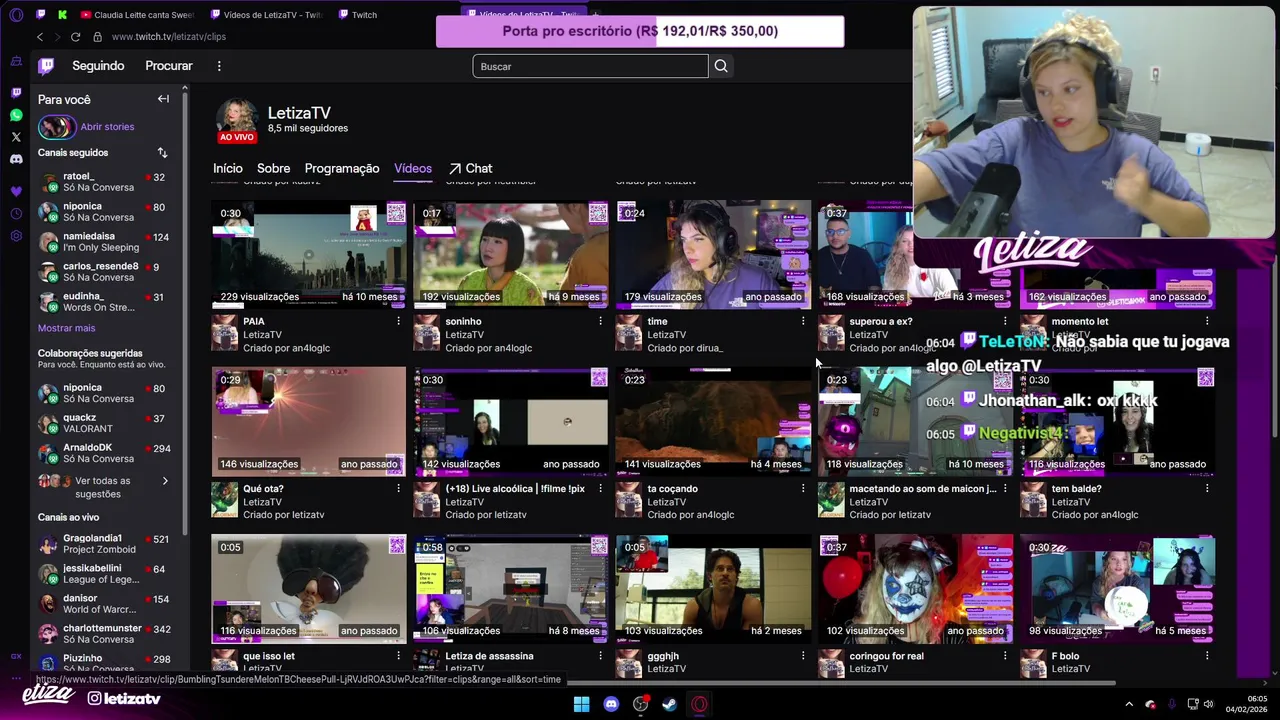Open options menu for Qué ota? clip
This screenshot has width=1280, height=720.
pos(398,489)
